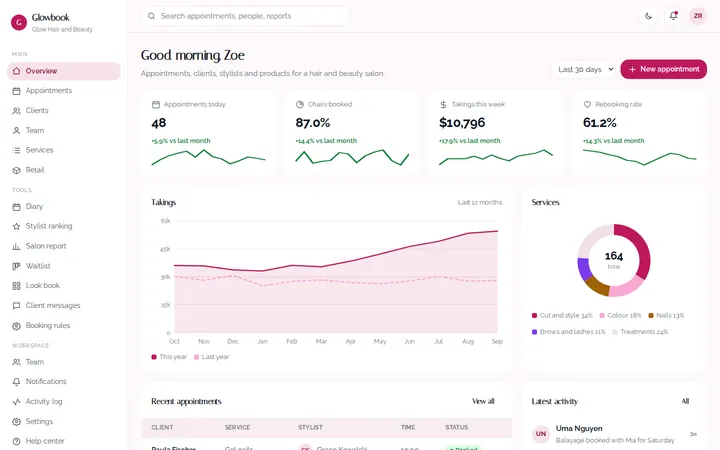720x450 pixels.
Task: Click View all in Recent appointments
Action: click(x=483, y=401)
